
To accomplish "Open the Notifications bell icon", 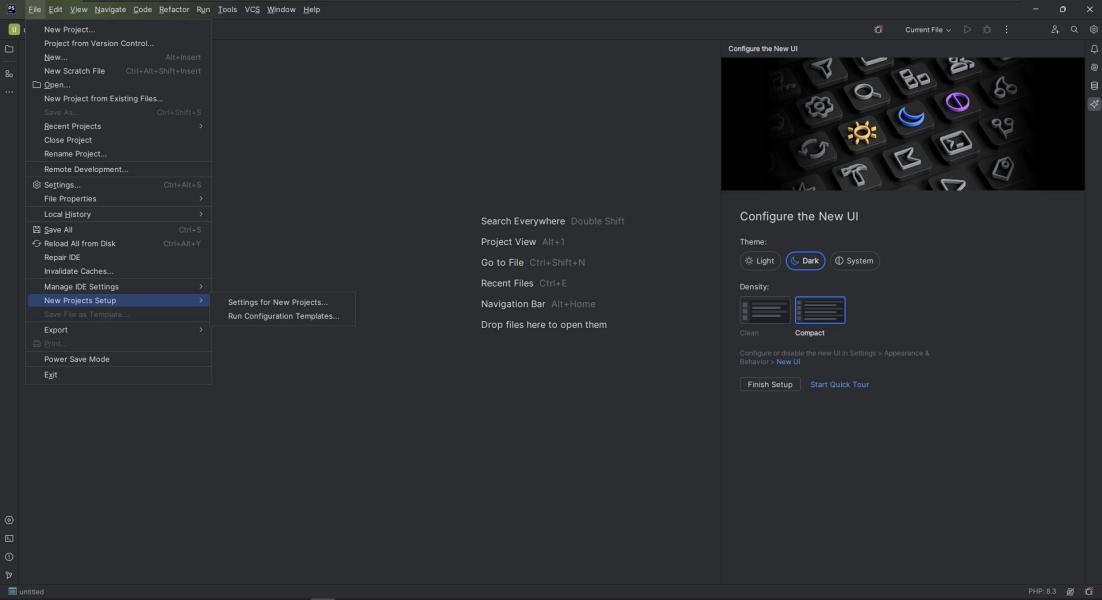I will [x=1094, y=49].
